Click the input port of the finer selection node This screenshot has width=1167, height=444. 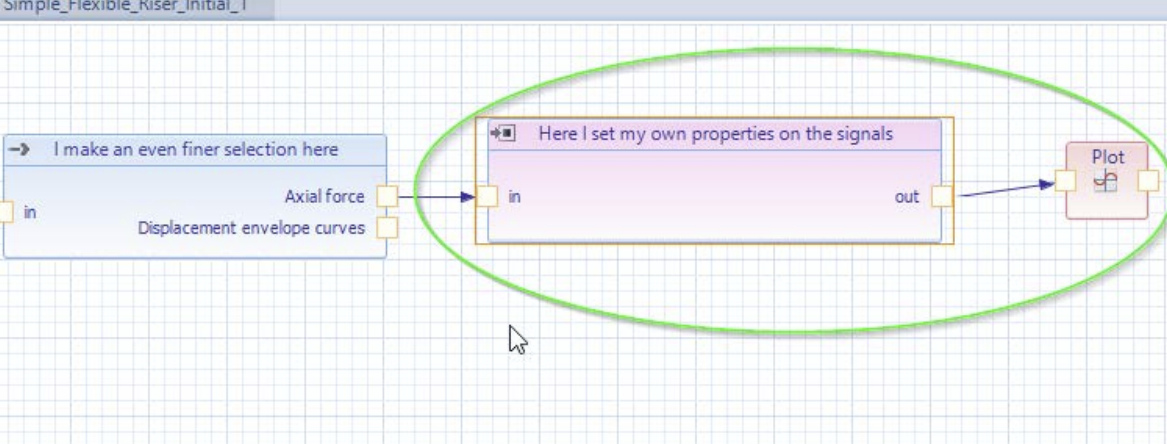[x=5, y=211]
